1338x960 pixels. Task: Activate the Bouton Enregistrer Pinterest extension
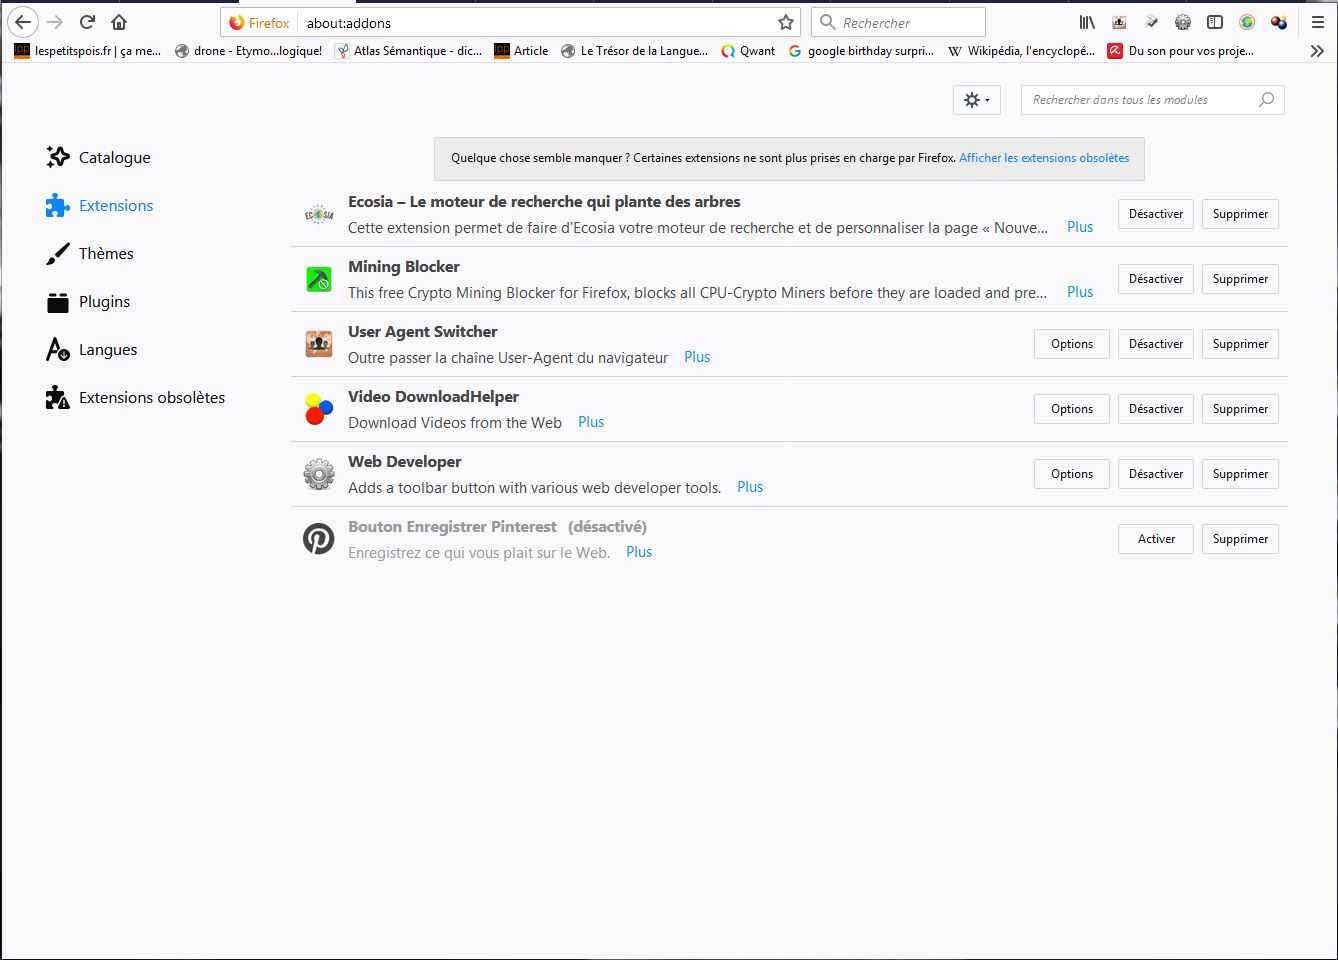coord(1155,539)
